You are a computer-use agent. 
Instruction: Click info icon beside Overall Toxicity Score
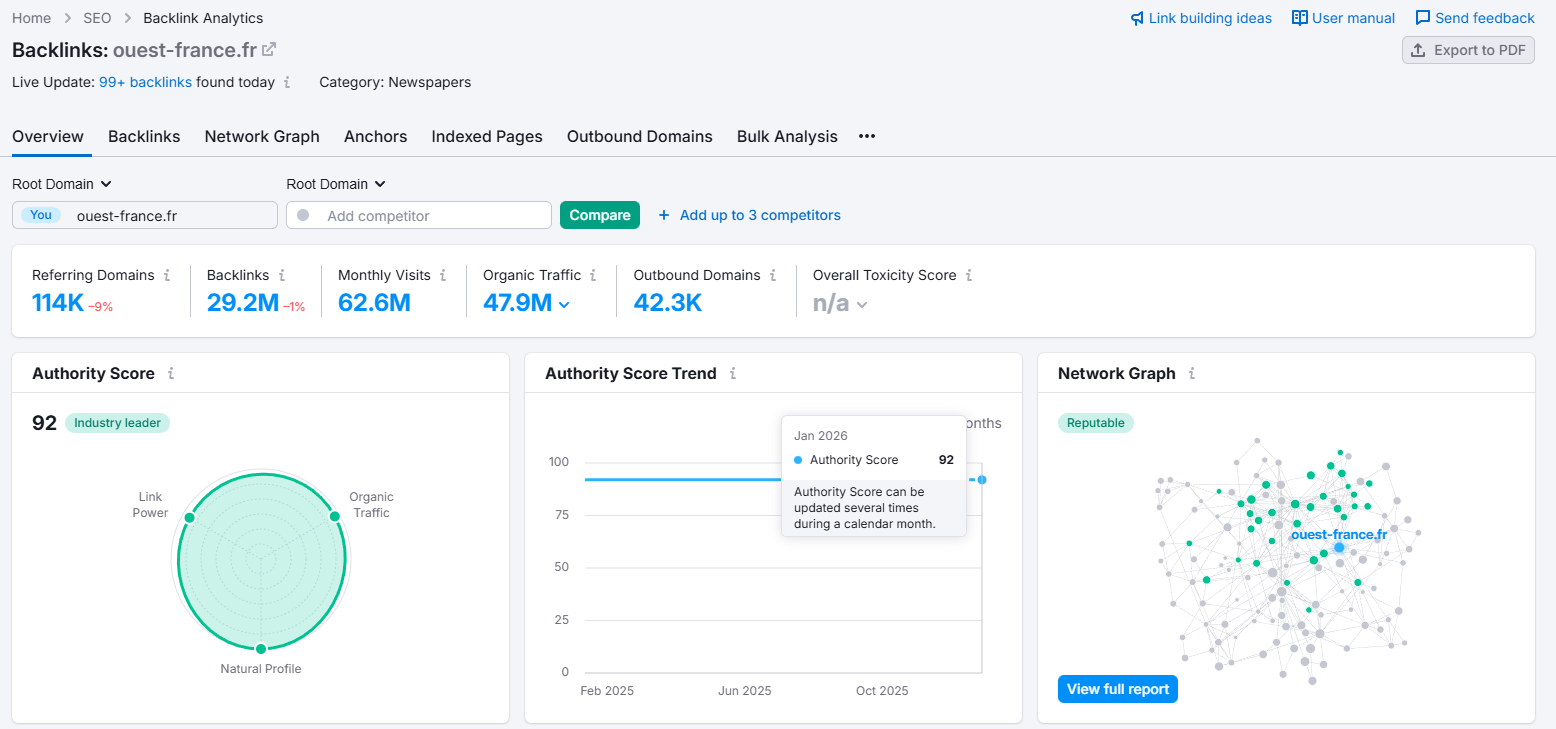click(969, 275)
